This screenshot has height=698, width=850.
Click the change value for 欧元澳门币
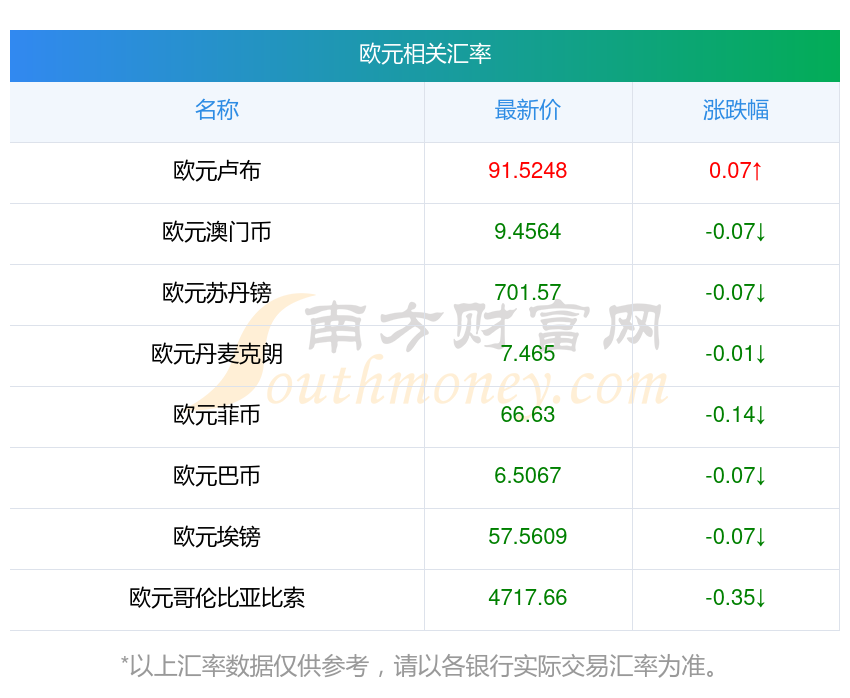pos(736,232)
